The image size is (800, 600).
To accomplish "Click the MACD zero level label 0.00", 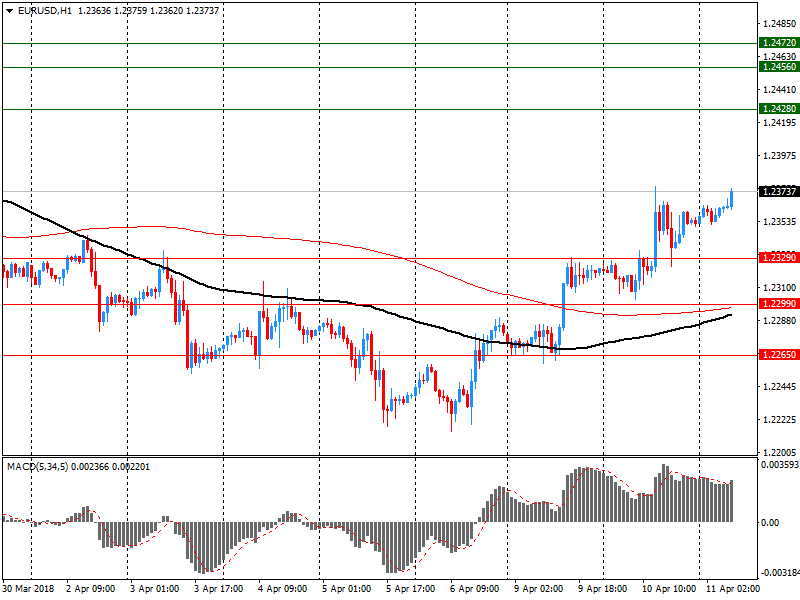I will [x=770, y=522].
